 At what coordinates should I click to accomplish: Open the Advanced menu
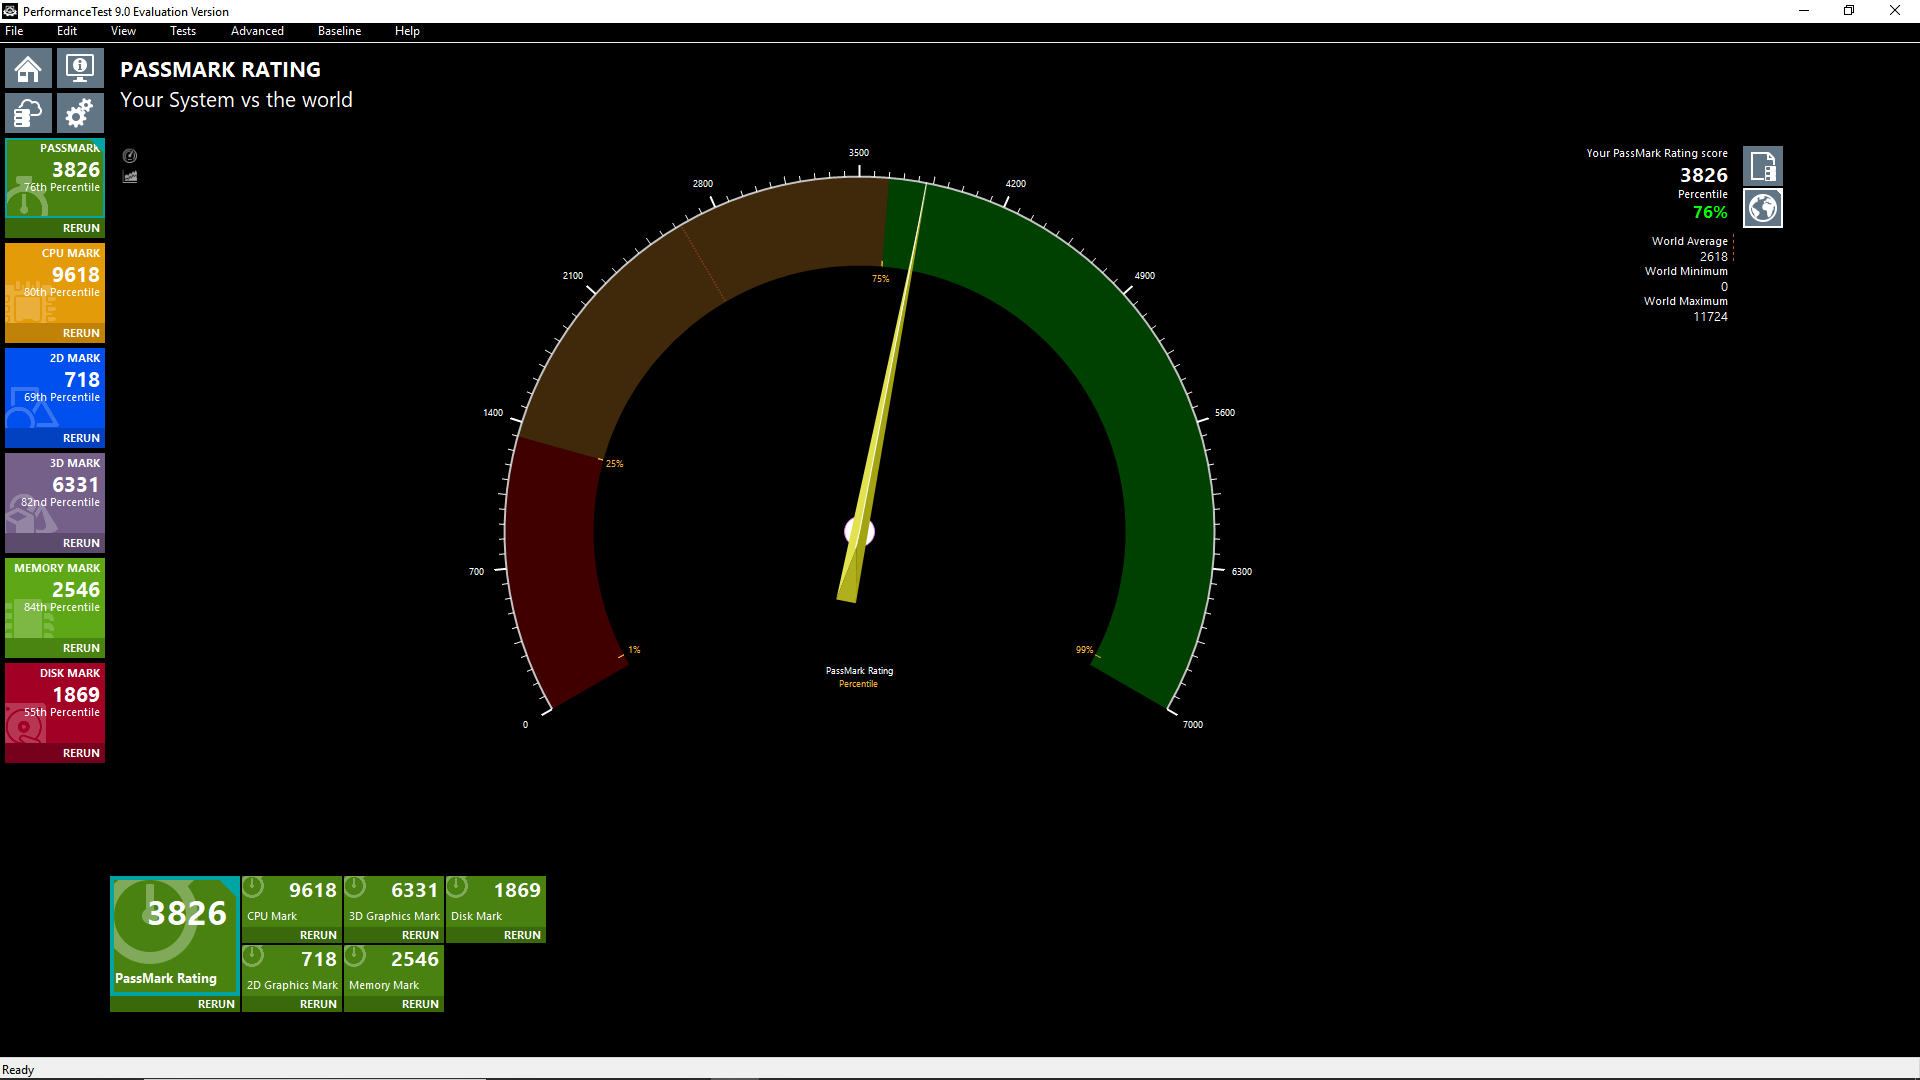click(x=257, y=31)
